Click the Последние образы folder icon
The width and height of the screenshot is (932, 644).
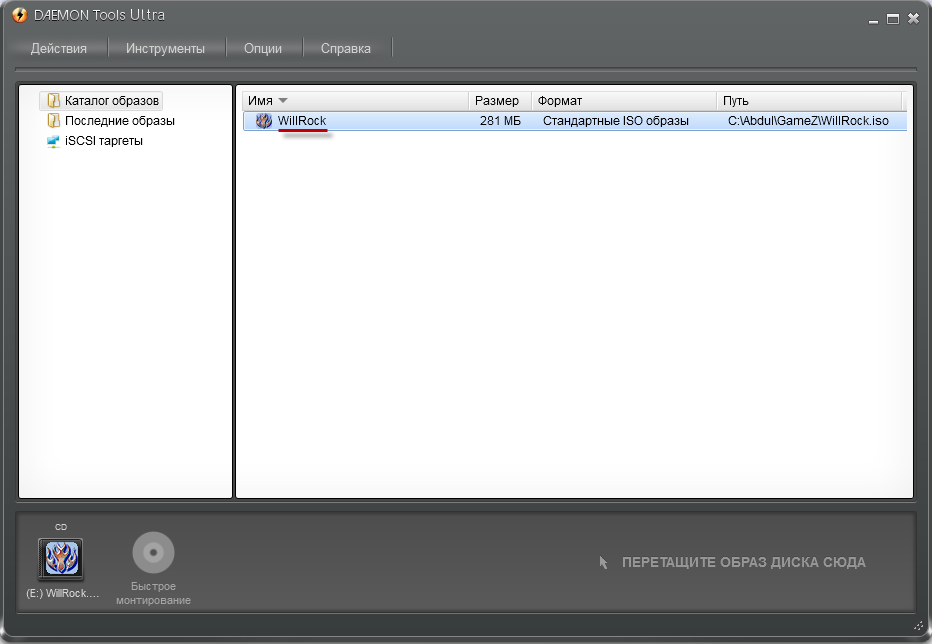[x=53, y=121]
